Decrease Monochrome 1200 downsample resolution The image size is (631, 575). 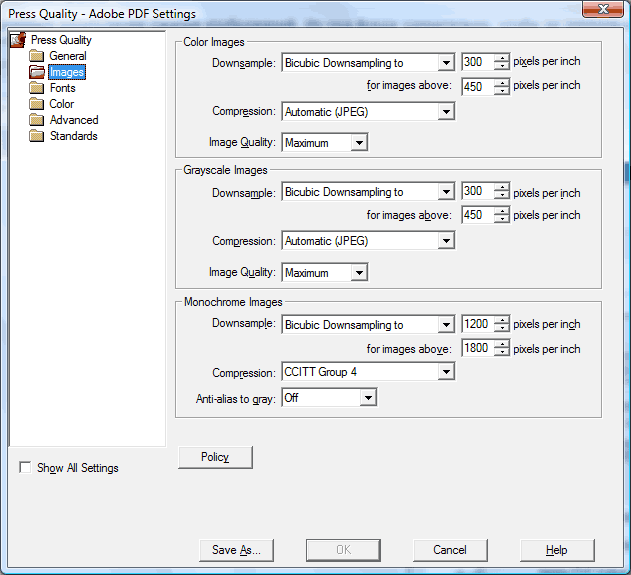(502, 328)
